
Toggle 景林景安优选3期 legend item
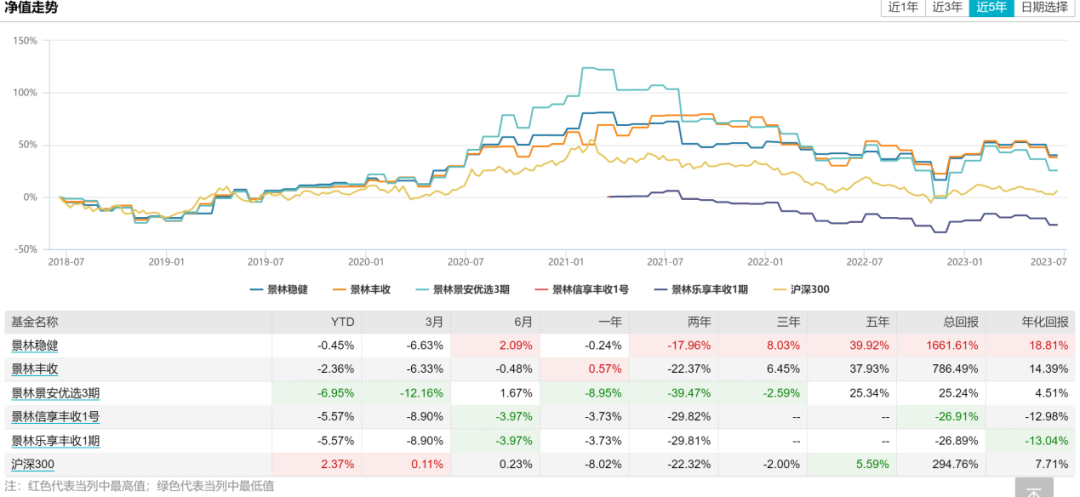(472, 289)
